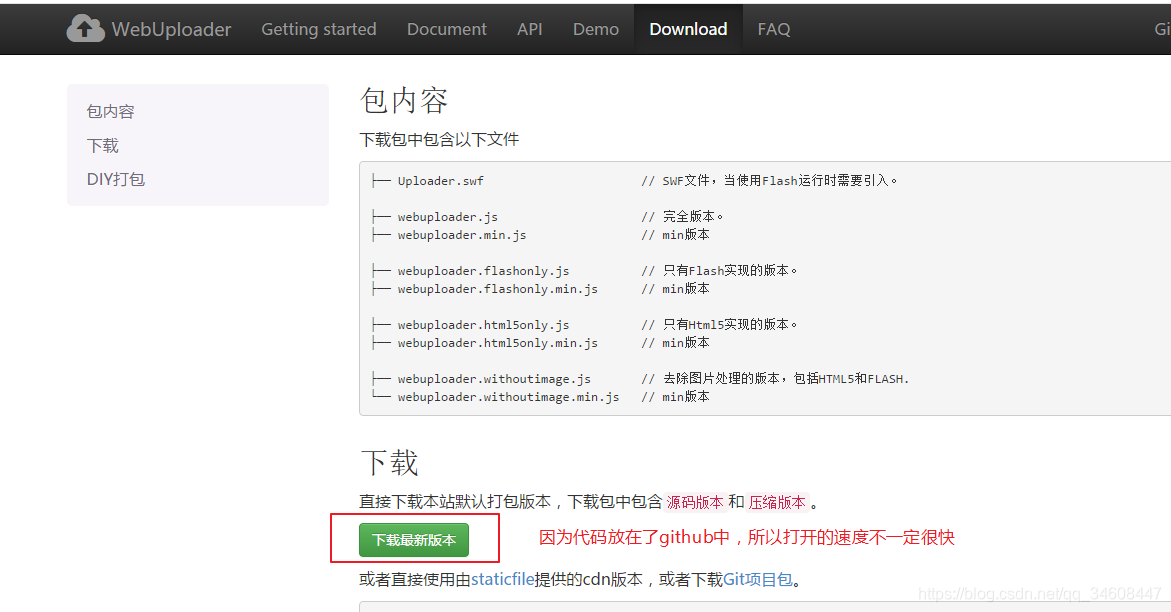Click the 下载 main heading
This screenshot has height=612, width=1171.
(389, 463)
